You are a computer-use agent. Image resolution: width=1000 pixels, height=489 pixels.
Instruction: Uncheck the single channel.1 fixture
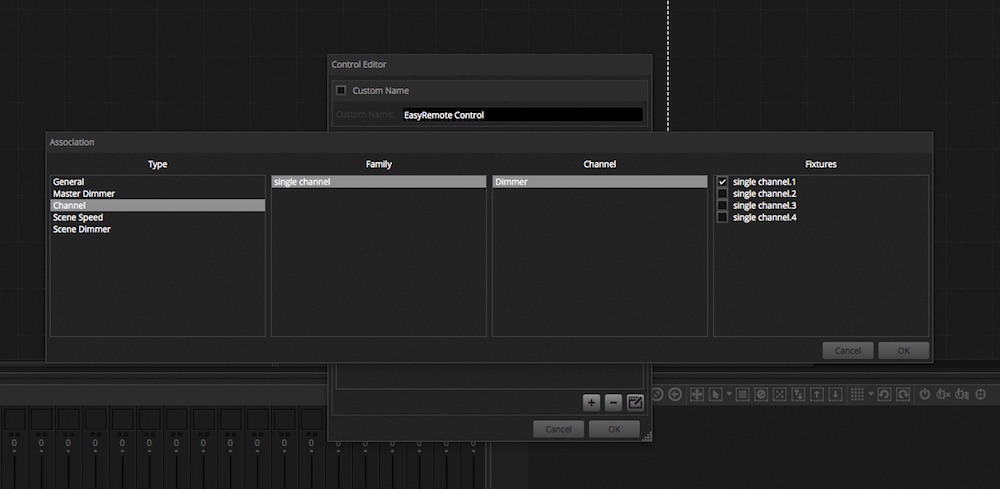point(723,182)
